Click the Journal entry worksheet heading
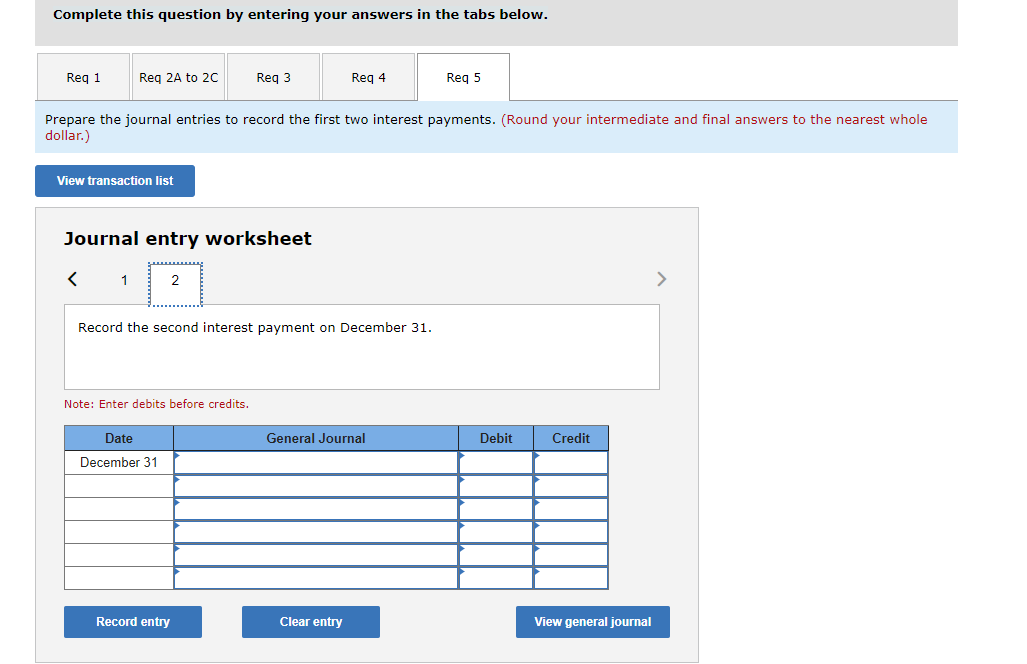Screen dimensions: 1027x664 (187, 238)
